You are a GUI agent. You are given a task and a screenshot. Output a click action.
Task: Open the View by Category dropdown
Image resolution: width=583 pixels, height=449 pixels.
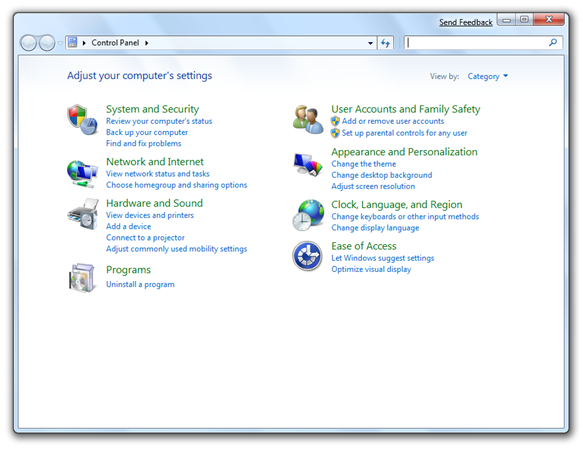tap(487, 76)
